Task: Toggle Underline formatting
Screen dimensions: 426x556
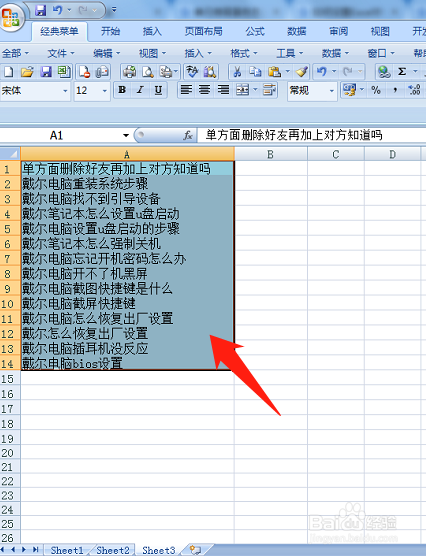Action: pyautogui.click(x=158, y=90)
